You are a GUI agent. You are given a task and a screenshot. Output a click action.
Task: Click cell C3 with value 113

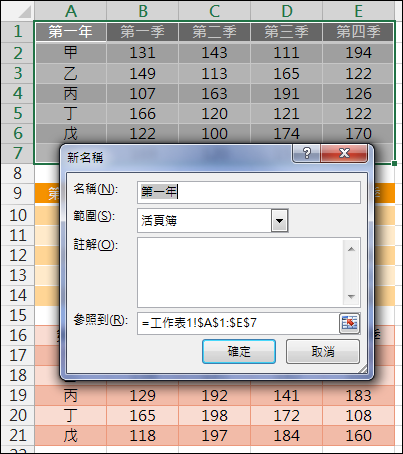214,73
